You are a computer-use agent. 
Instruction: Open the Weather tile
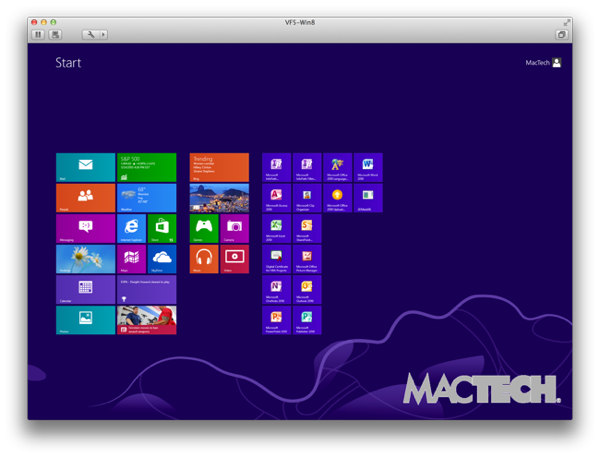click(146, 198)
